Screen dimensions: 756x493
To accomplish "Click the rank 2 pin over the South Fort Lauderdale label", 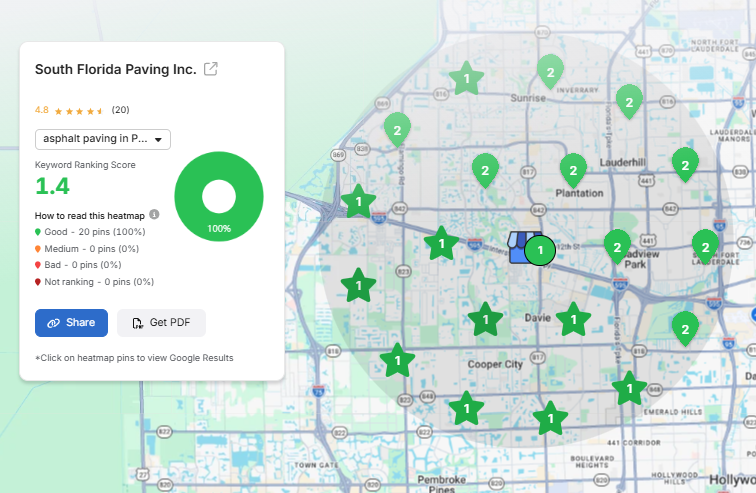I will coord(705,247).
